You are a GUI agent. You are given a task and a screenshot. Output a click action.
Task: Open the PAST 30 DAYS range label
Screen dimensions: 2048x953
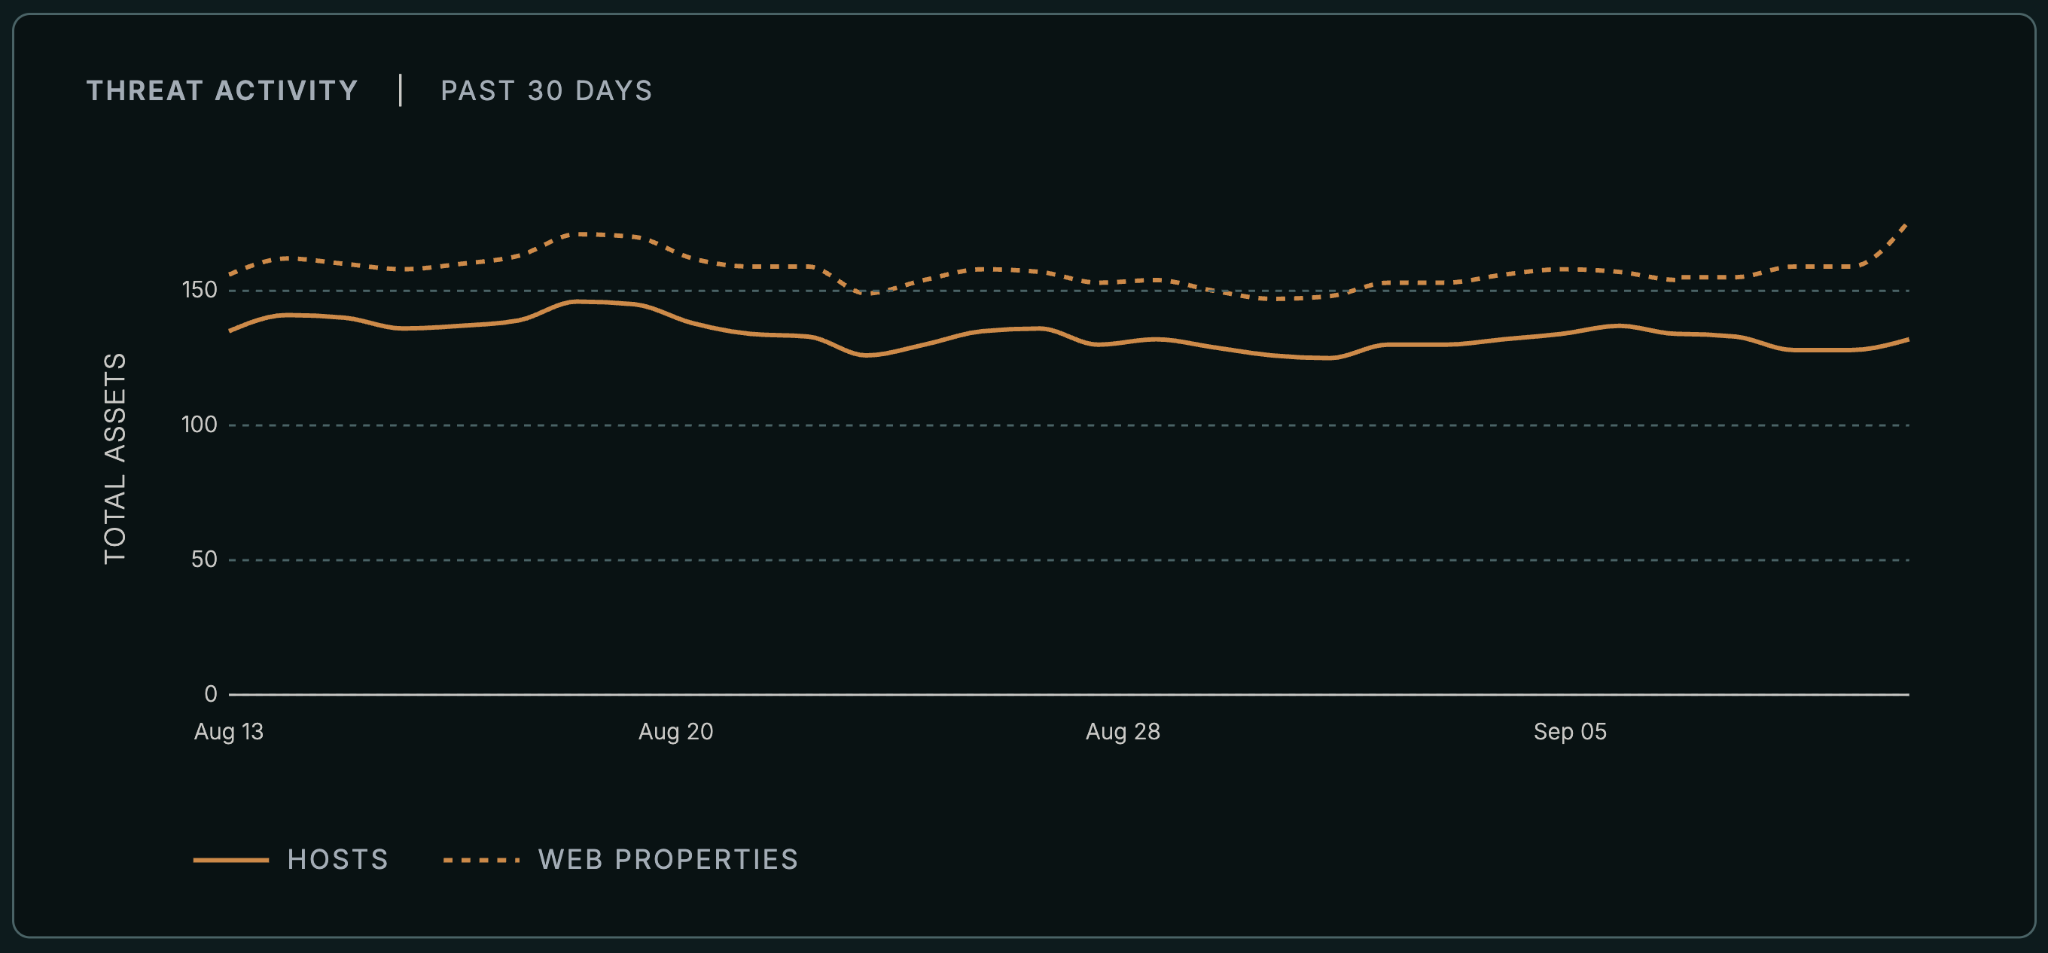(546, 91)
